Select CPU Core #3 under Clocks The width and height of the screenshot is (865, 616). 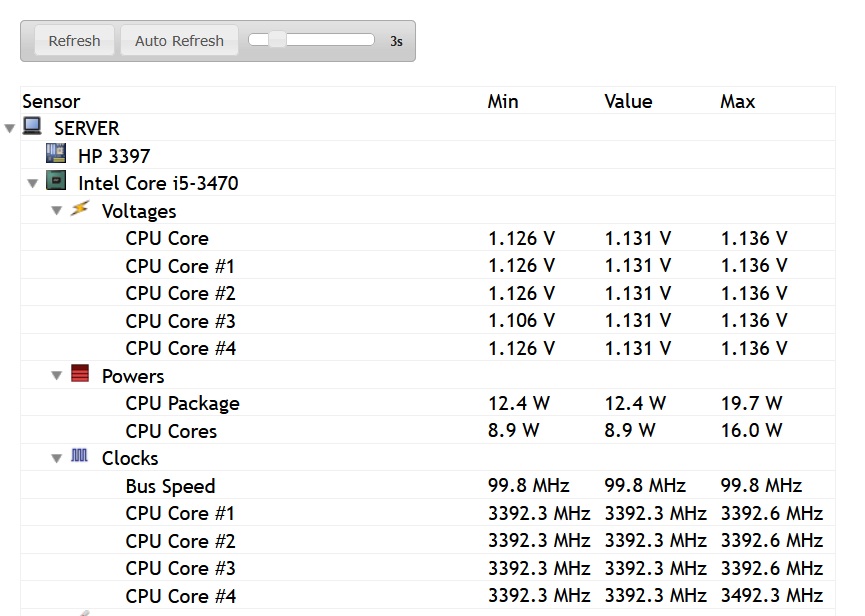(x=428, y=568)
